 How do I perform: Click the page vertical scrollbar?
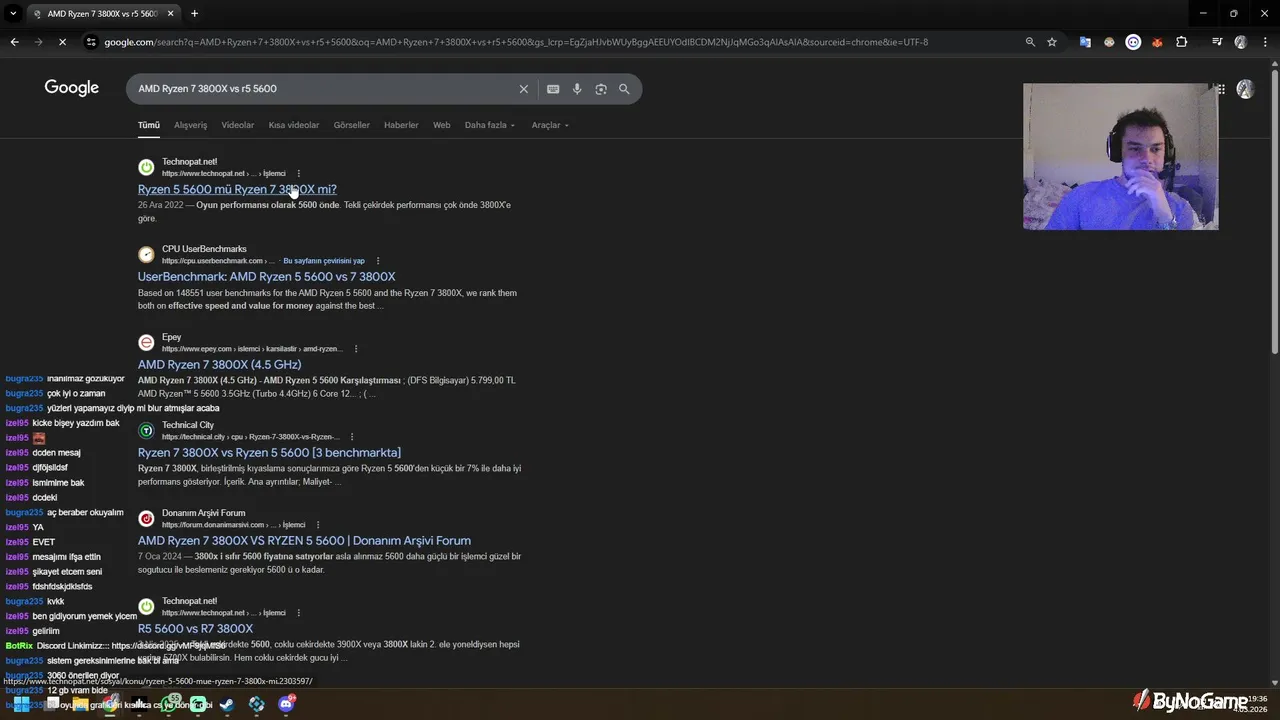(1274, 210)
